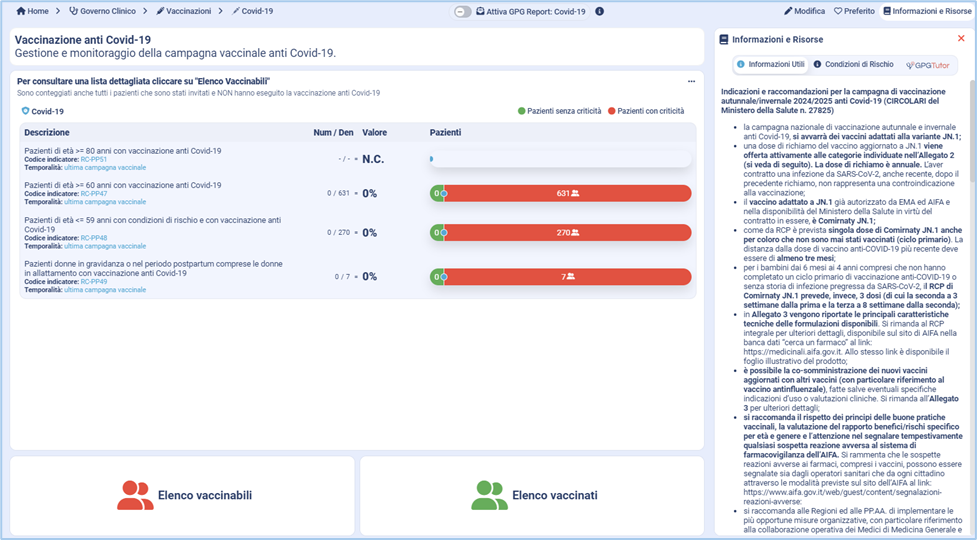977x540 pixels.
Task: Click red bar showing 270 patients
Action: (x=567, y=232)
